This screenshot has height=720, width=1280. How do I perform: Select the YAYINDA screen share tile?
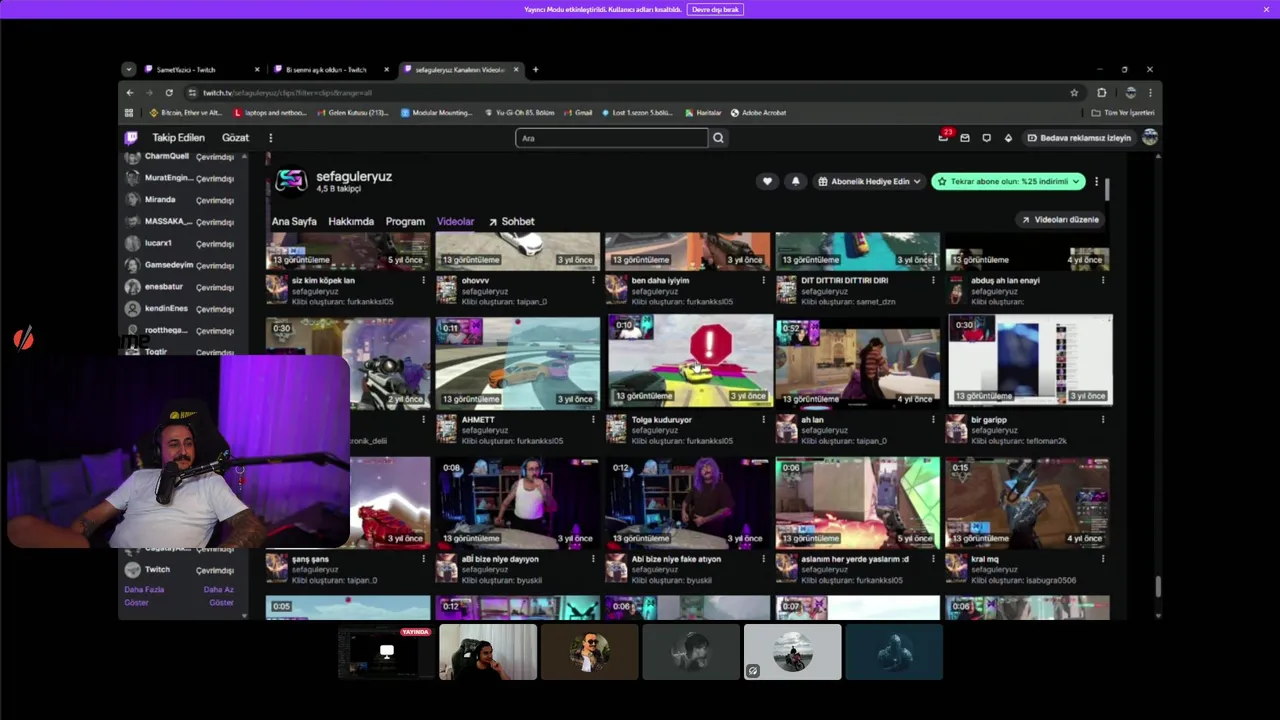coord(386,652)
